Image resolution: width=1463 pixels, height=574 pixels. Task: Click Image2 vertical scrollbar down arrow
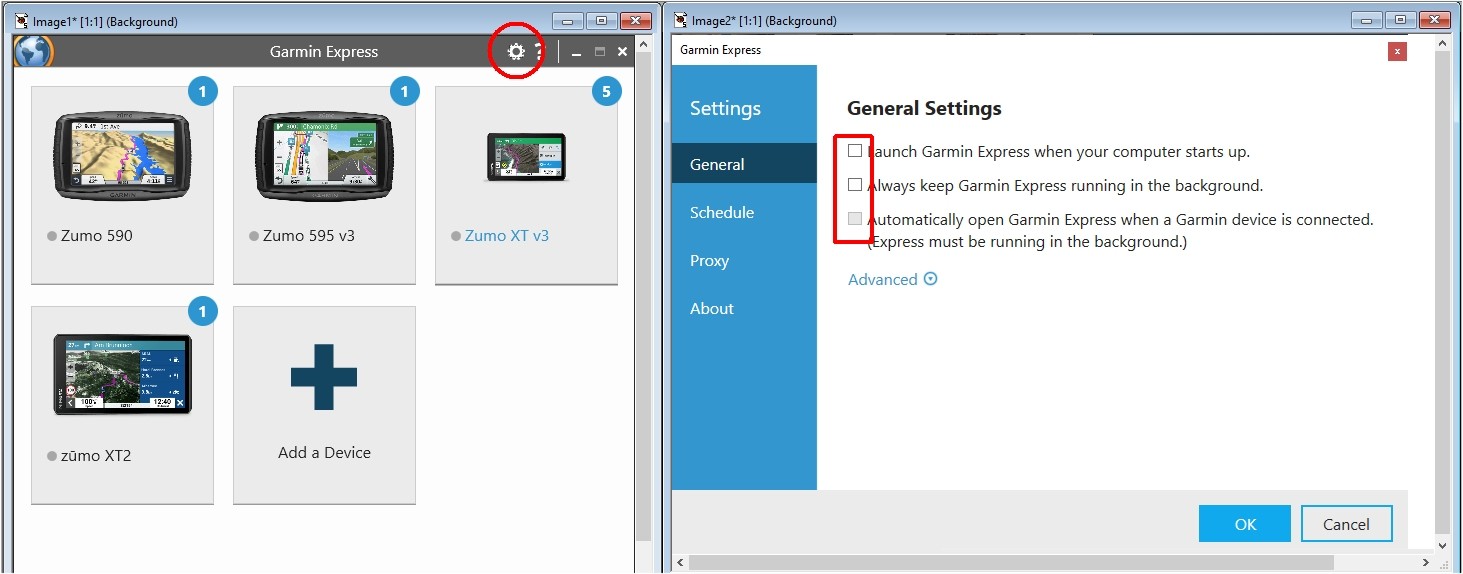[x=1442, y=546]
